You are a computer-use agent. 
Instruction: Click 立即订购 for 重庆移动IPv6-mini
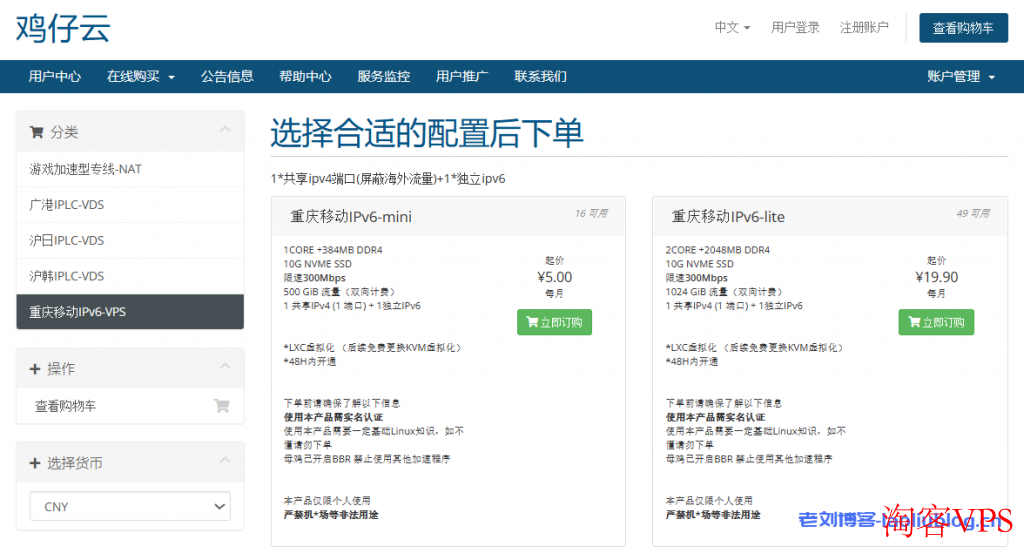pyautogui.click(x=554, y=323)
